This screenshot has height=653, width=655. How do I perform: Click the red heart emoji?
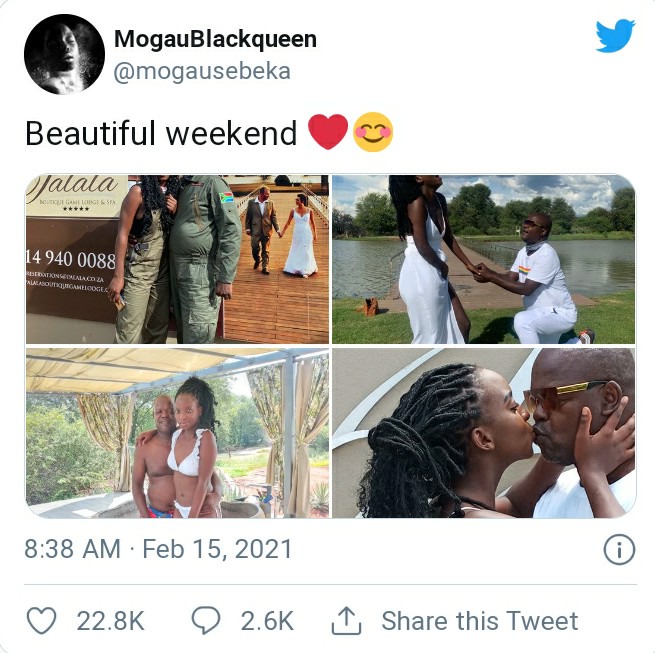click(x=328, y=132)
